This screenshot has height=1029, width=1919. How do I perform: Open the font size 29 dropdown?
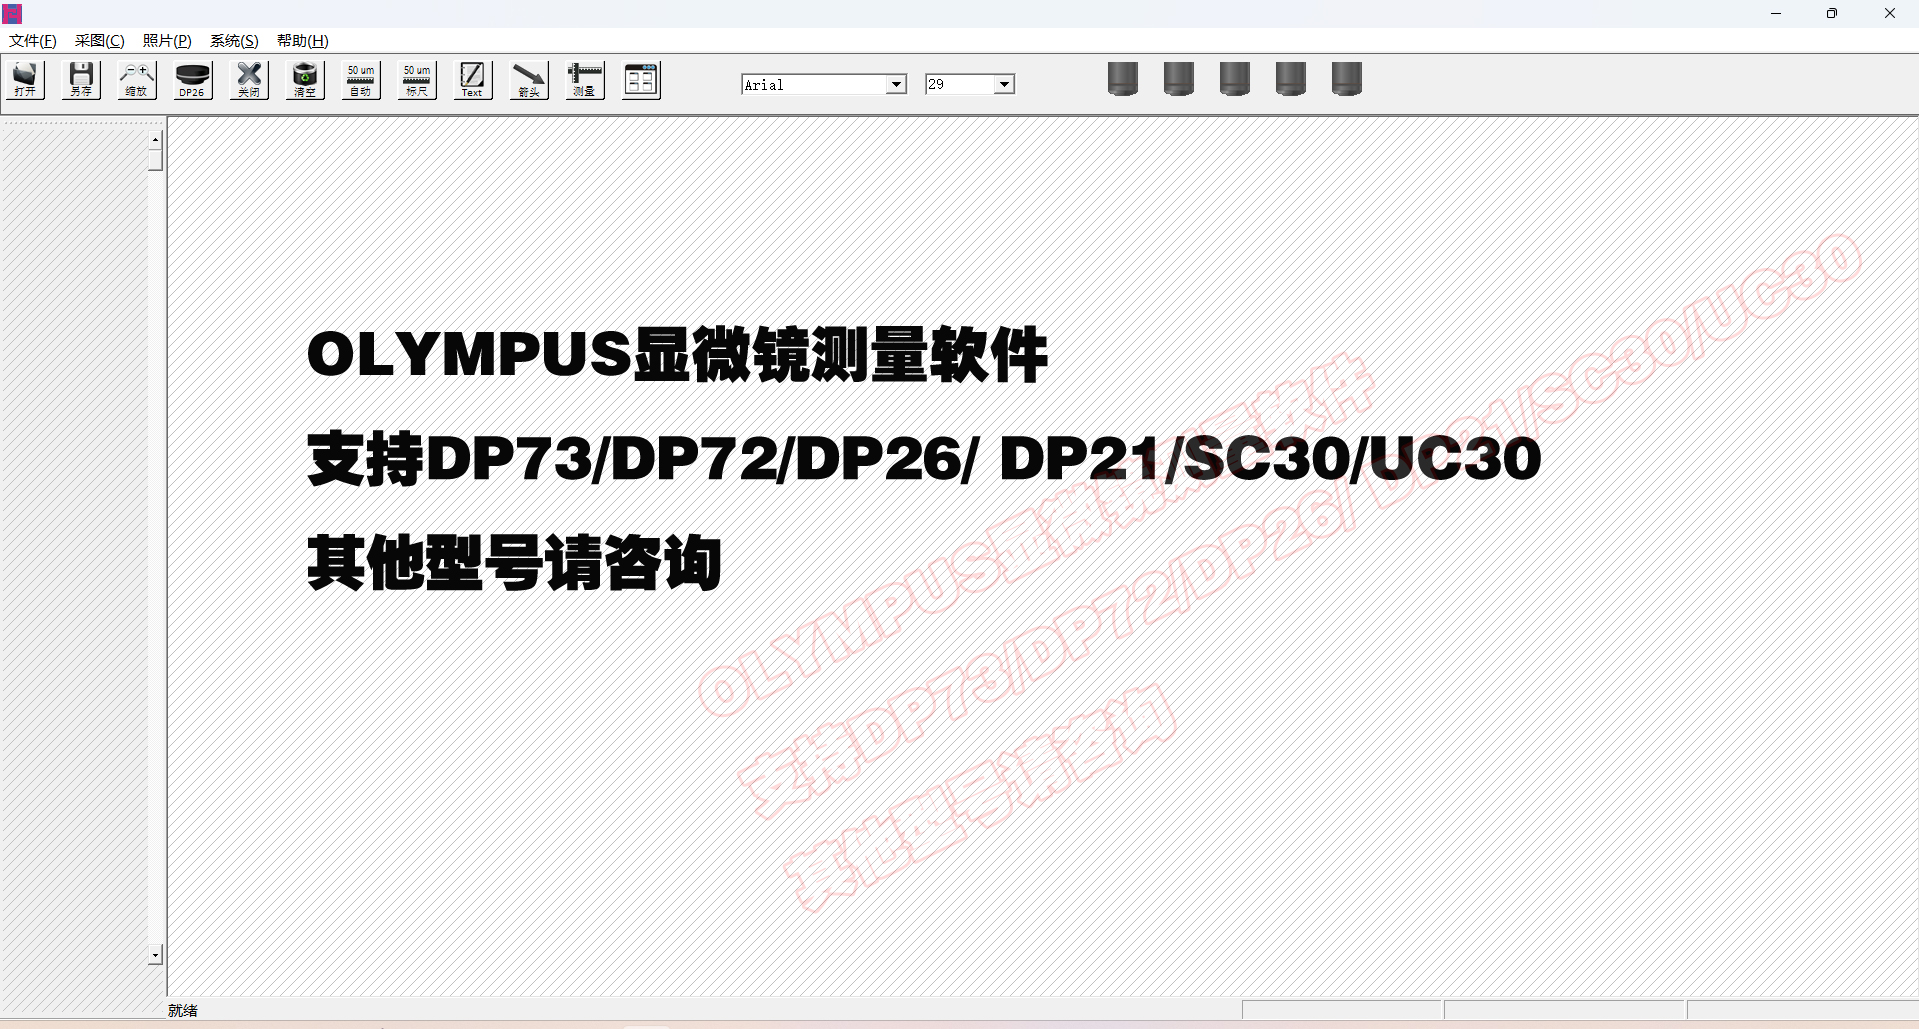coord(1004,85)
